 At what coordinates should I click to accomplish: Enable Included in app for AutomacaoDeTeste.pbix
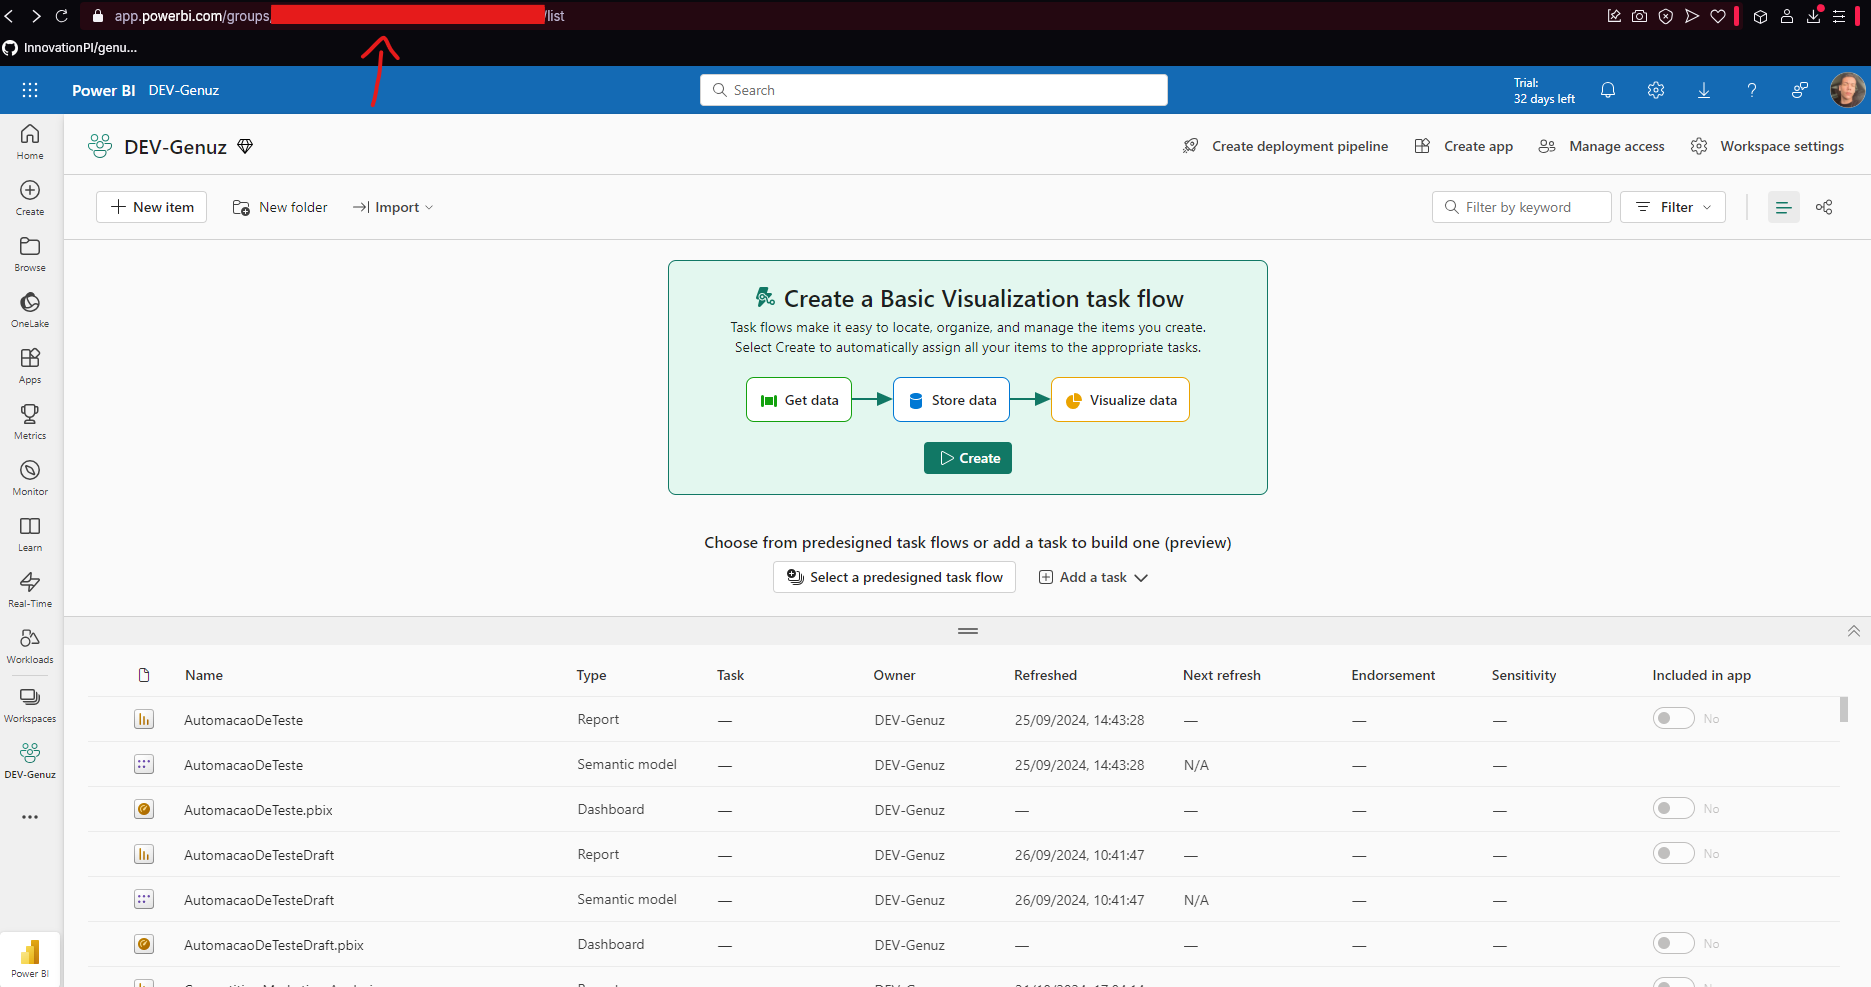click(1672, 809)
